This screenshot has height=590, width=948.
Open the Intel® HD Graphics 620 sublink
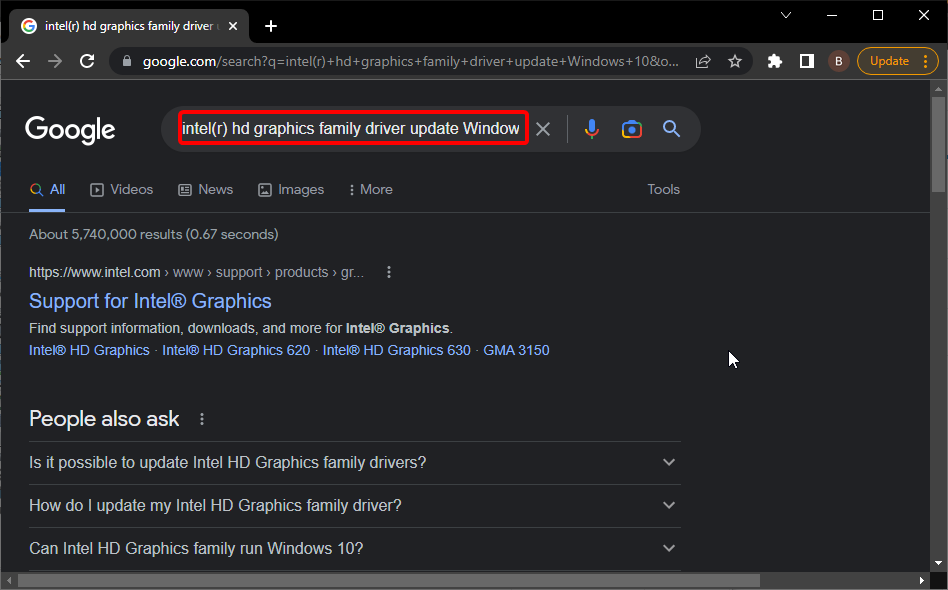click(236, 350)
